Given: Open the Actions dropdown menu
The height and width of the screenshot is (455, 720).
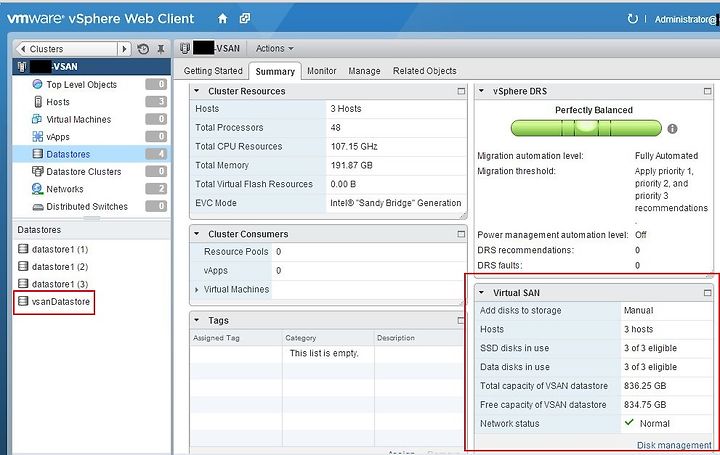Looking at the screenshot, I should tap(274, 48).
